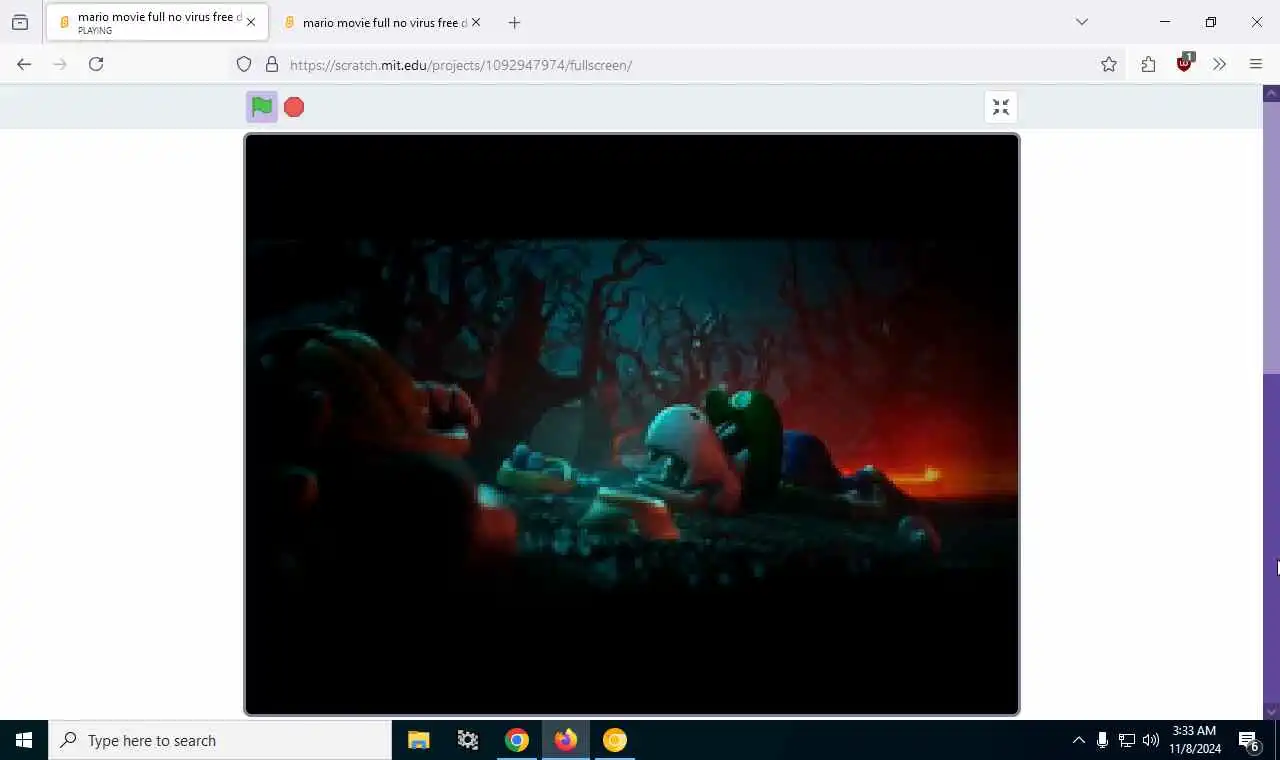Select Firefox in the taskbar
Screen dimensions: 1280x760
pyautogui.click(x=566, y=740)
